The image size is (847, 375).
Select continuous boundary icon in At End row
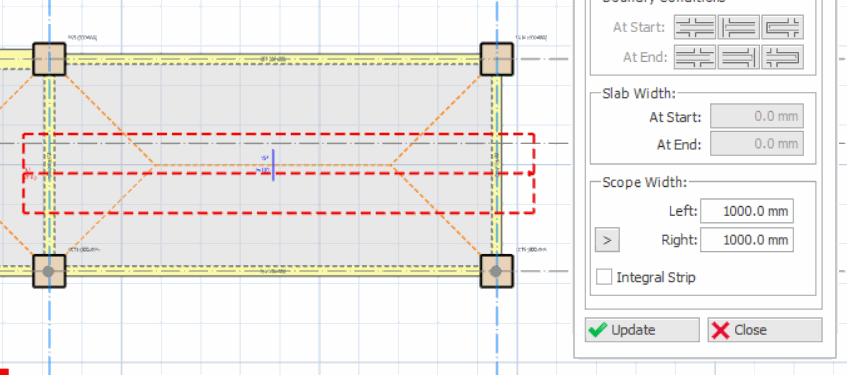click(695, 57)
